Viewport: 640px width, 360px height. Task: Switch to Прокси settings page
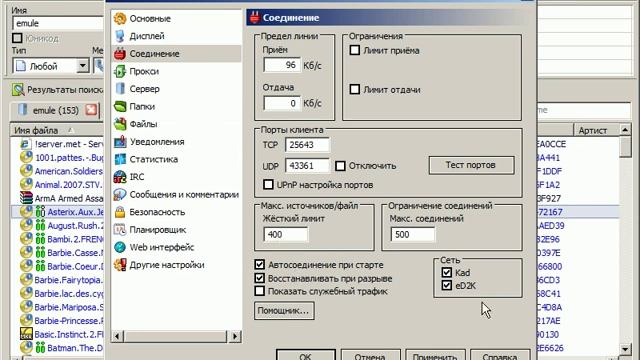click(144, 71)
